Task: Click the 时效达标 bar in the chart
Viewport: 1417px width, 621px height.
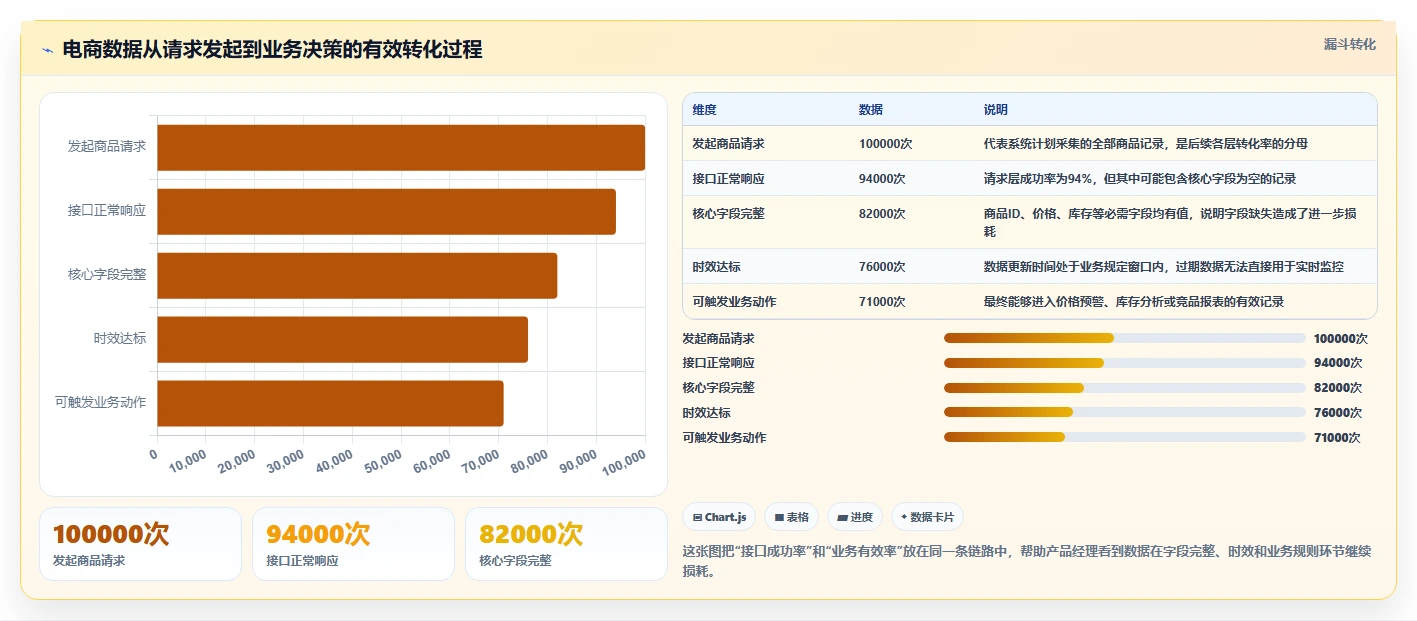Action: (342, 339)
